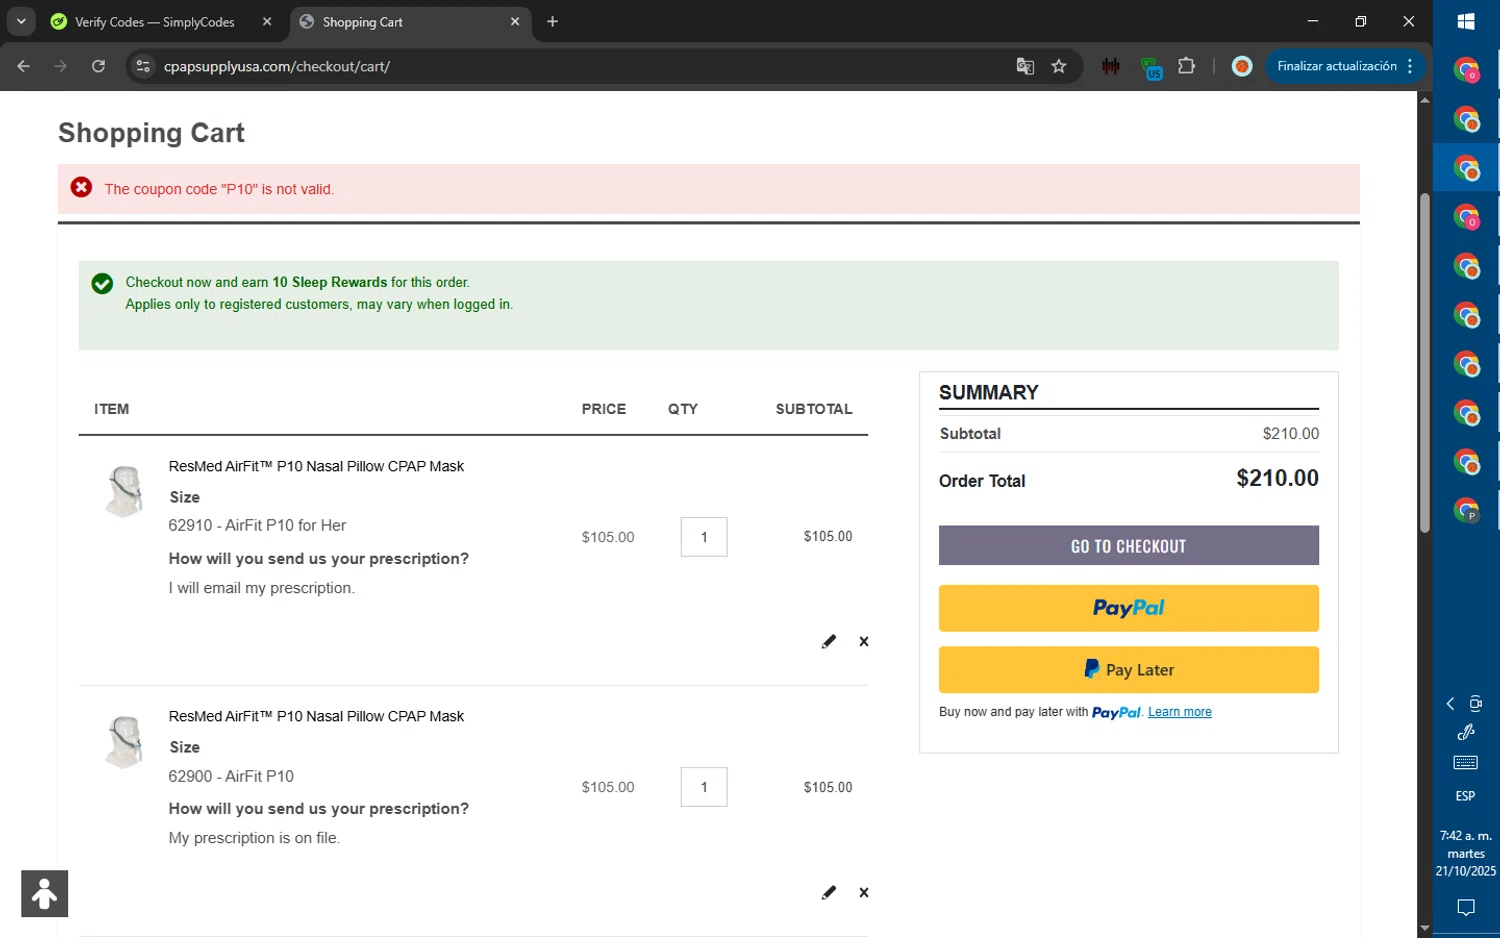Open the pen workspace tray icon
Screen dimensions: 1500x938
click(x=1466, y=732)
